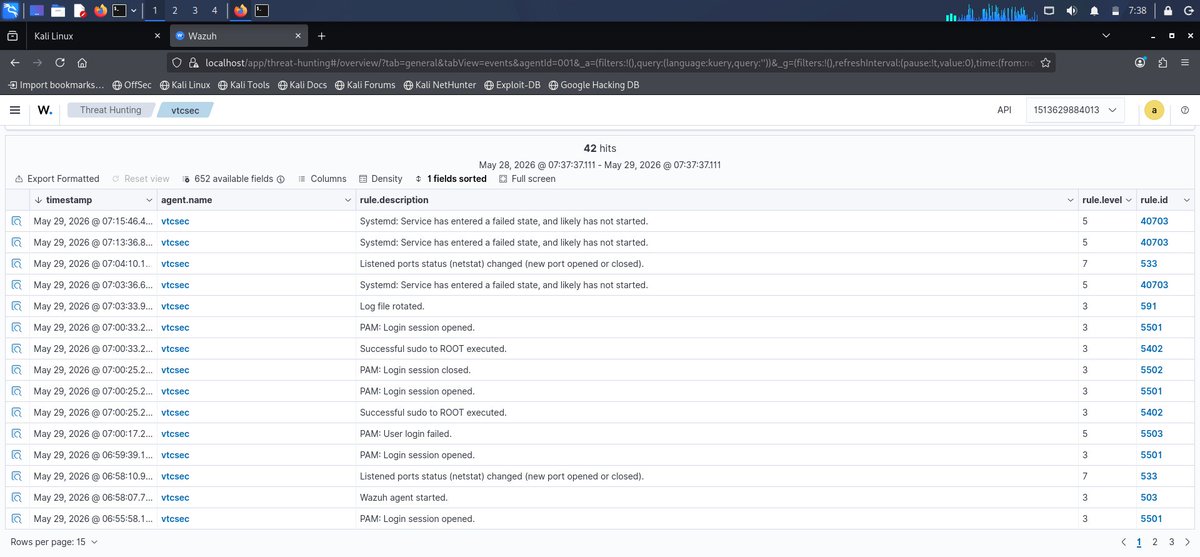Reload the current page

[x=60, y=61]
